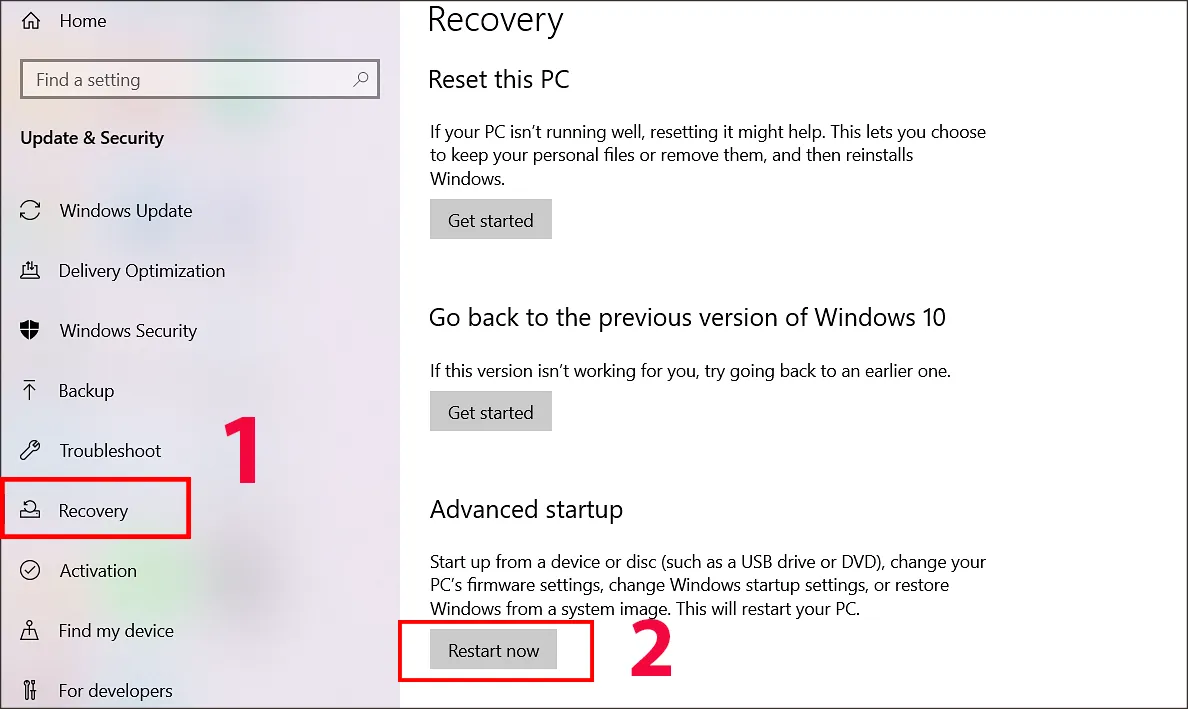The height and width of the screenshot is (709, 1188).
Task: Click the For developers icon
Action: pos(31,691)
